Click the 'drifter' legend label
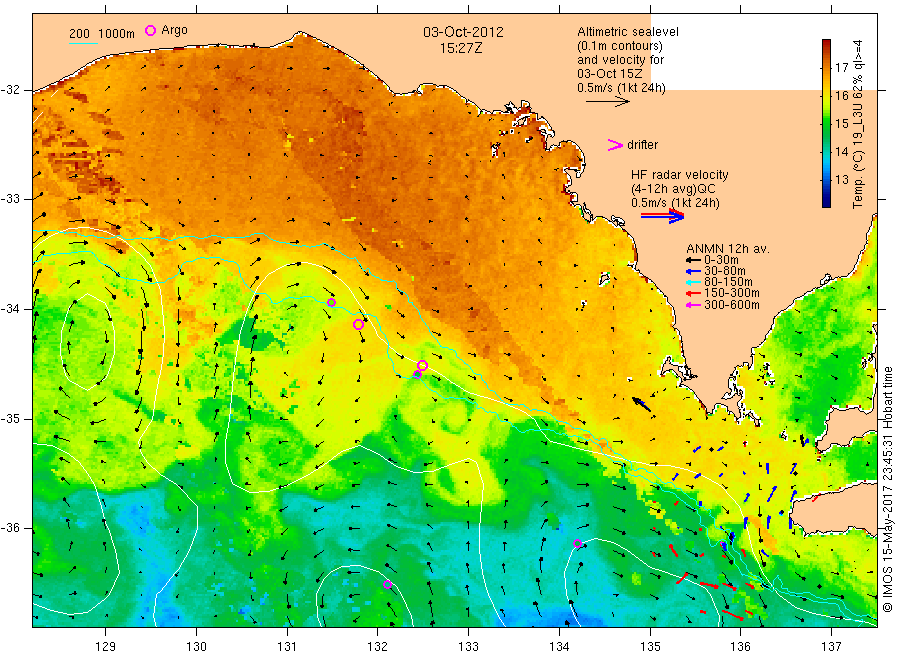The height and width of the screenshot is (660, 900). pyautogui.click(x=642, y=145)
